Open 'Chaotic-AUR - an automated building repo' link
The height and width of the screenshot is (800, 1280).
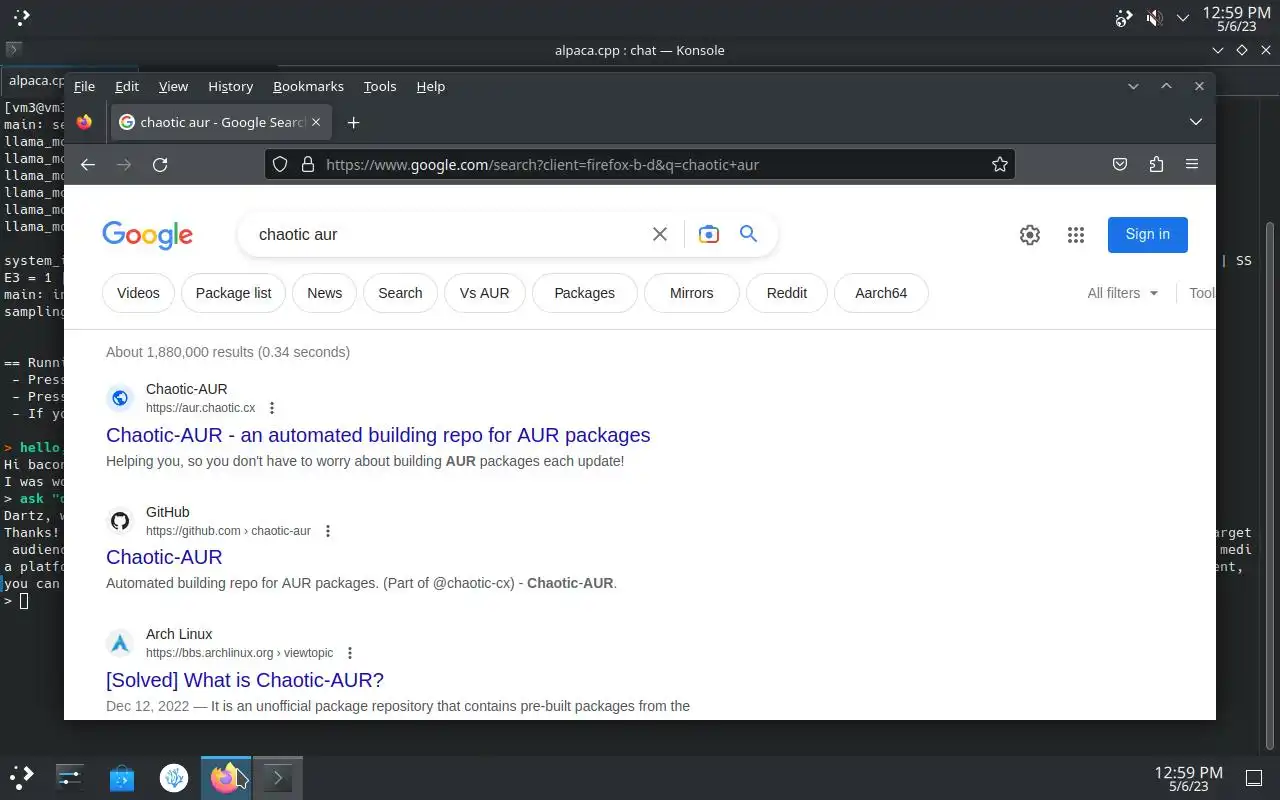[378, 435]
